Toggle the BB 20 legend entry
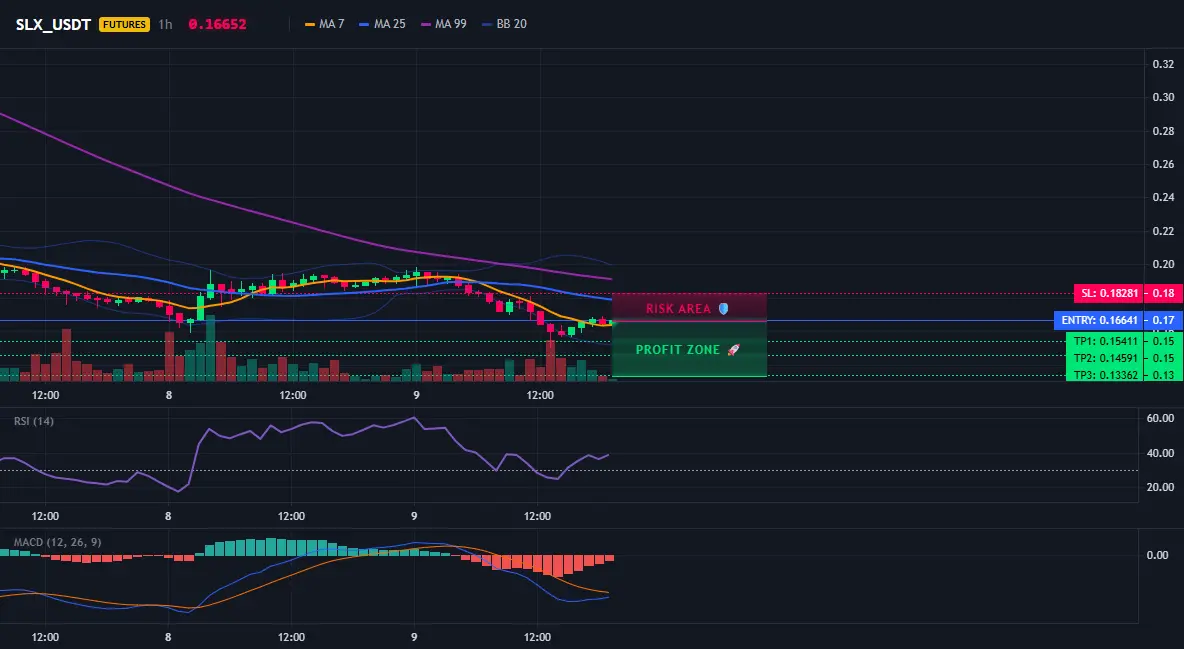Image resolution: width=1184 pixels, height=649 pixels. tap(504, 24)
